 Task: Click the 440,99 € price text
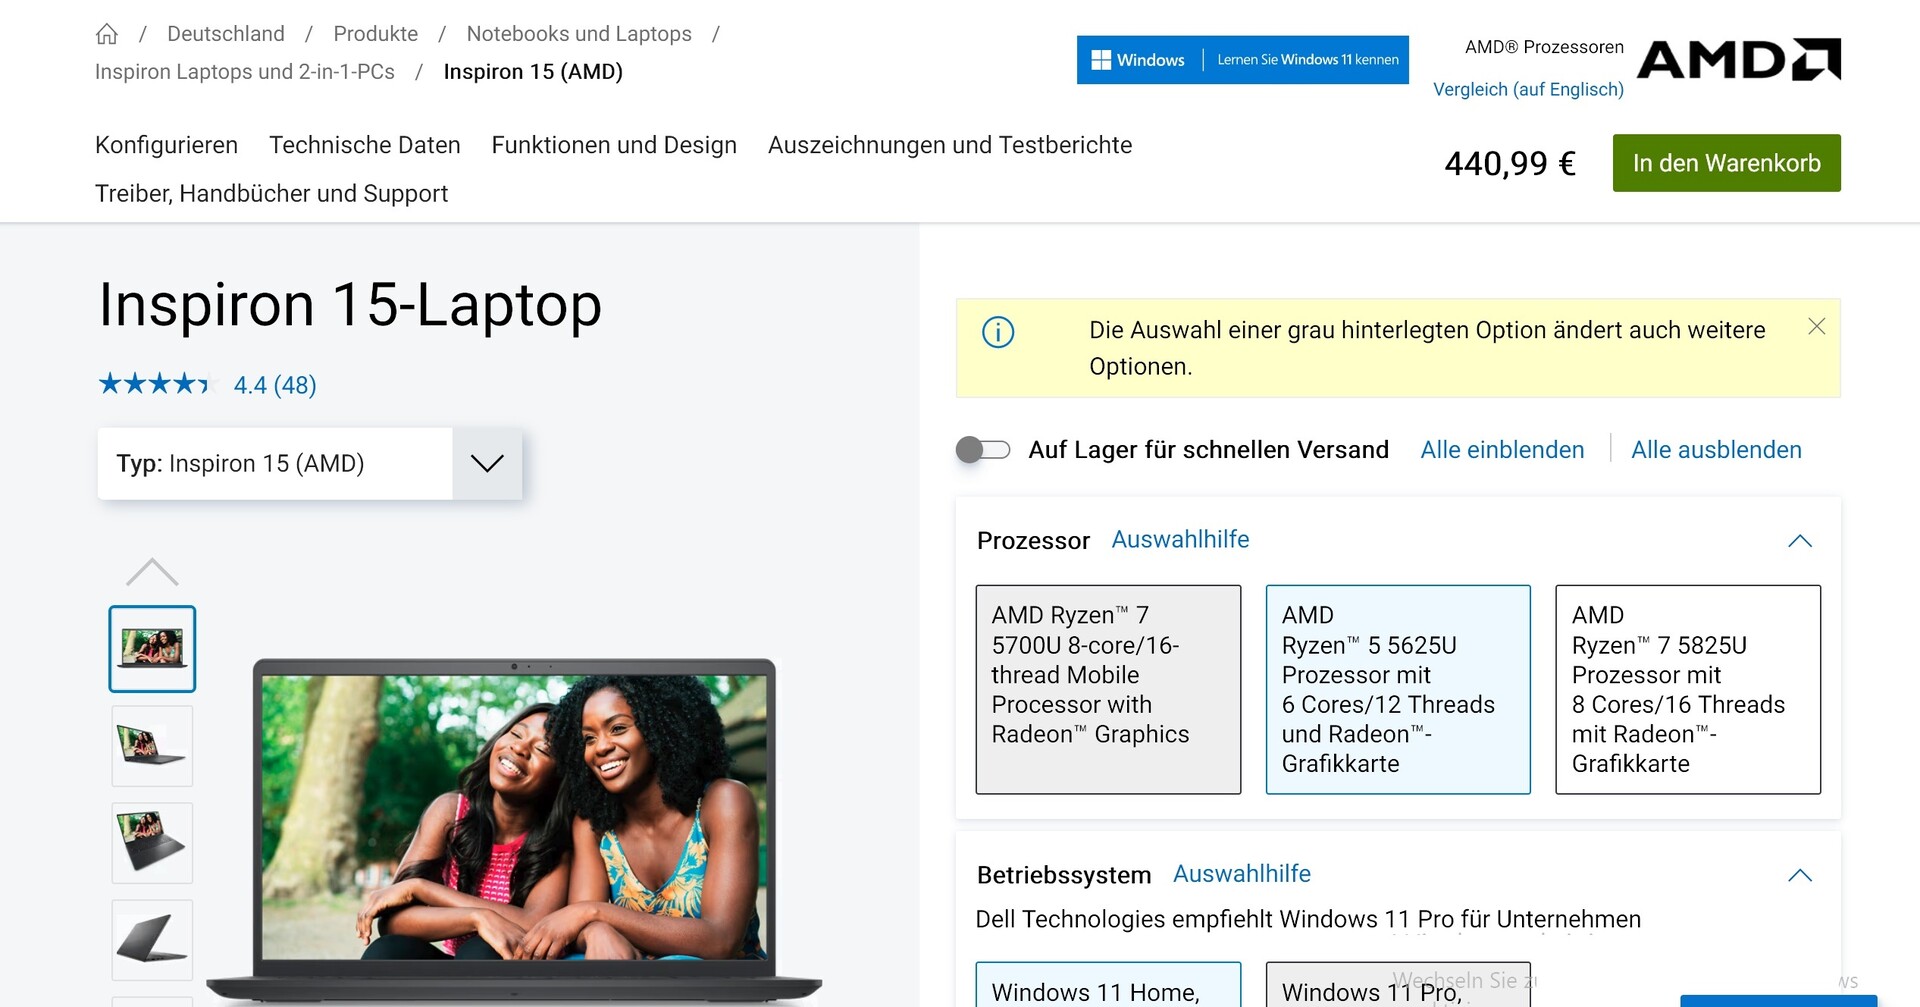tap(1510, 163)
